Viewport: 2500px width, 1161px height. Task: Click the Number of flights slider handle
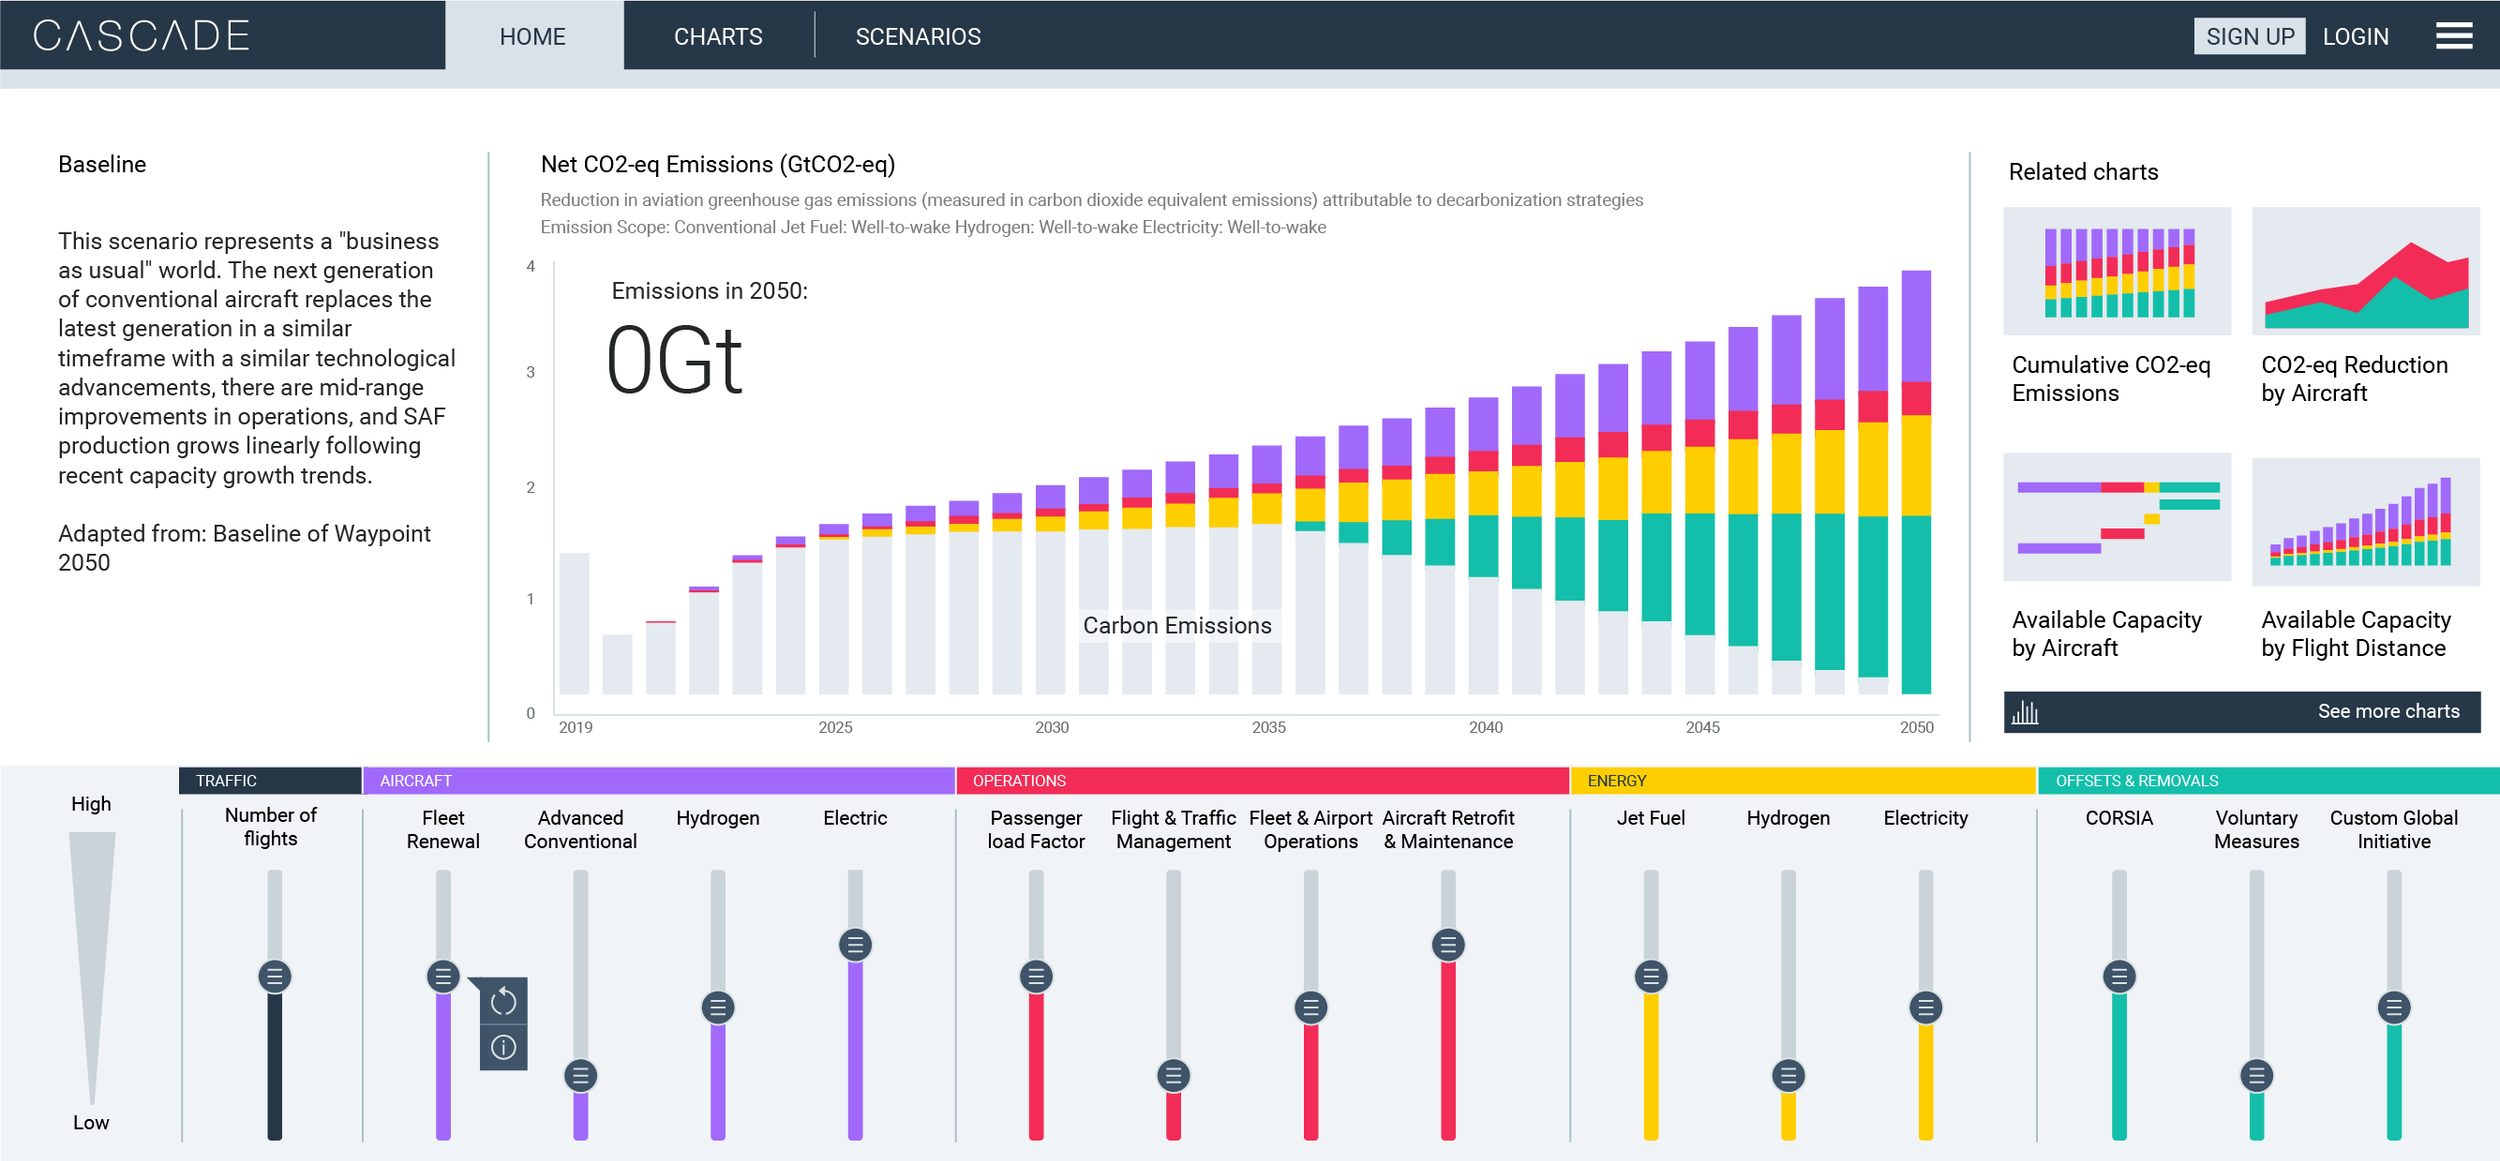click(274, 976)
